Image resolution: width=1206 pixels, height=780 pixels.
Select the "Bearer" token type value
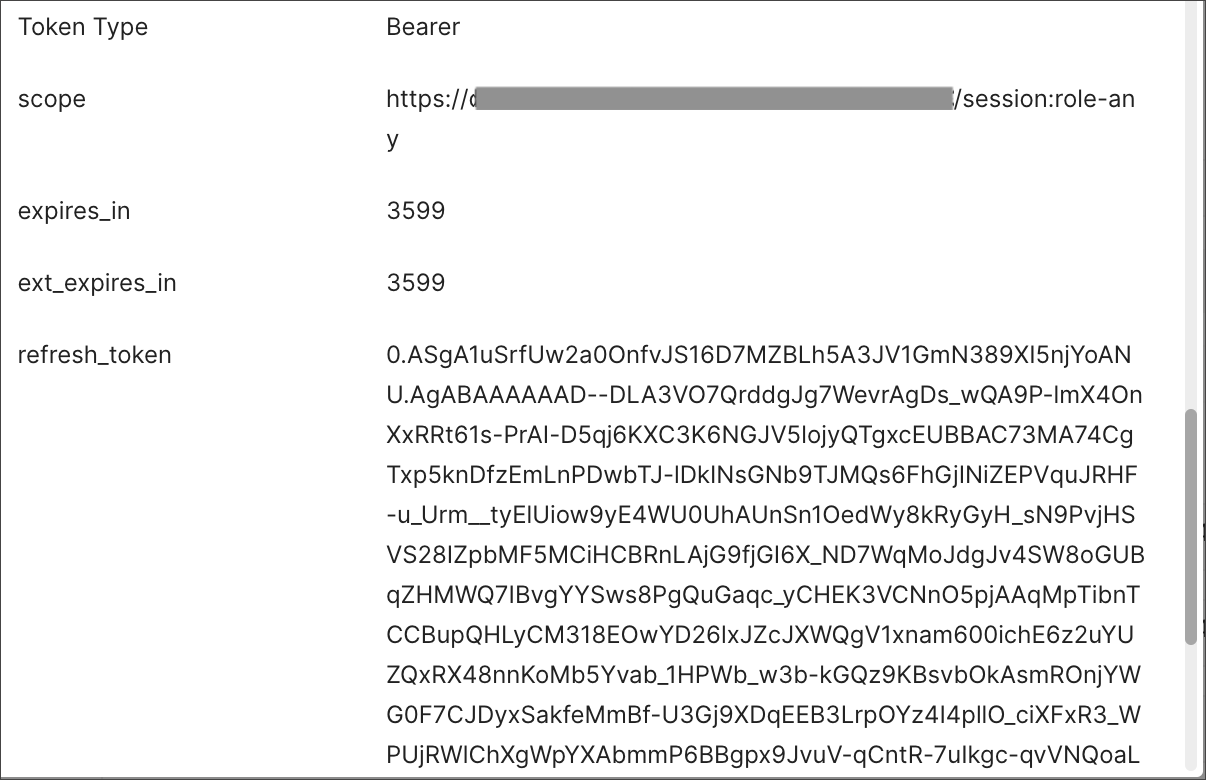pos(422,27)
